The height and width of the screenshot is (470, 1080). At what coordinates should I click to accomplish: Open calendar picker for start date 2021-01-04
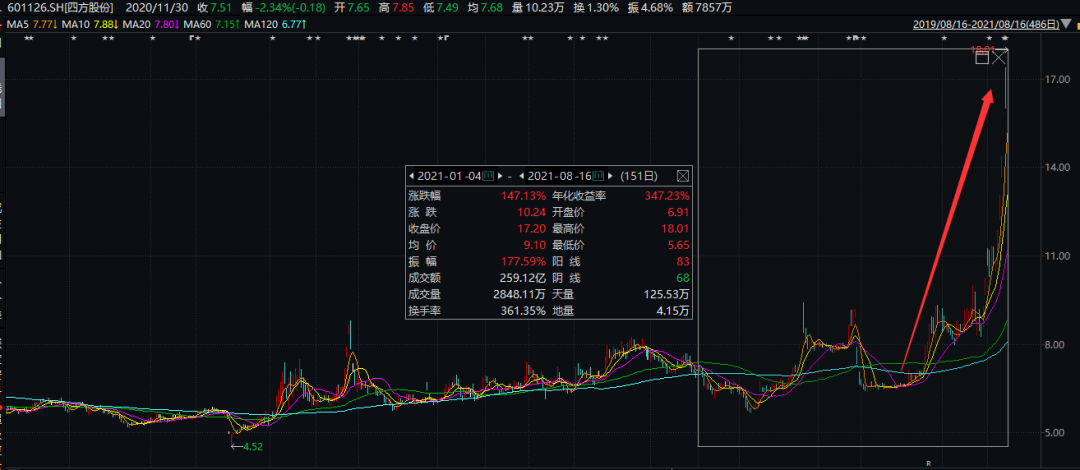coord(489,176)
